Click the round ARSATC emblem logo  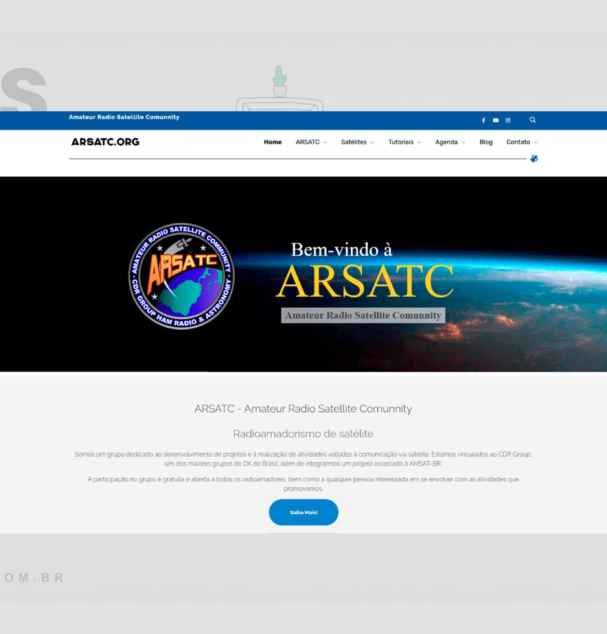182,272
